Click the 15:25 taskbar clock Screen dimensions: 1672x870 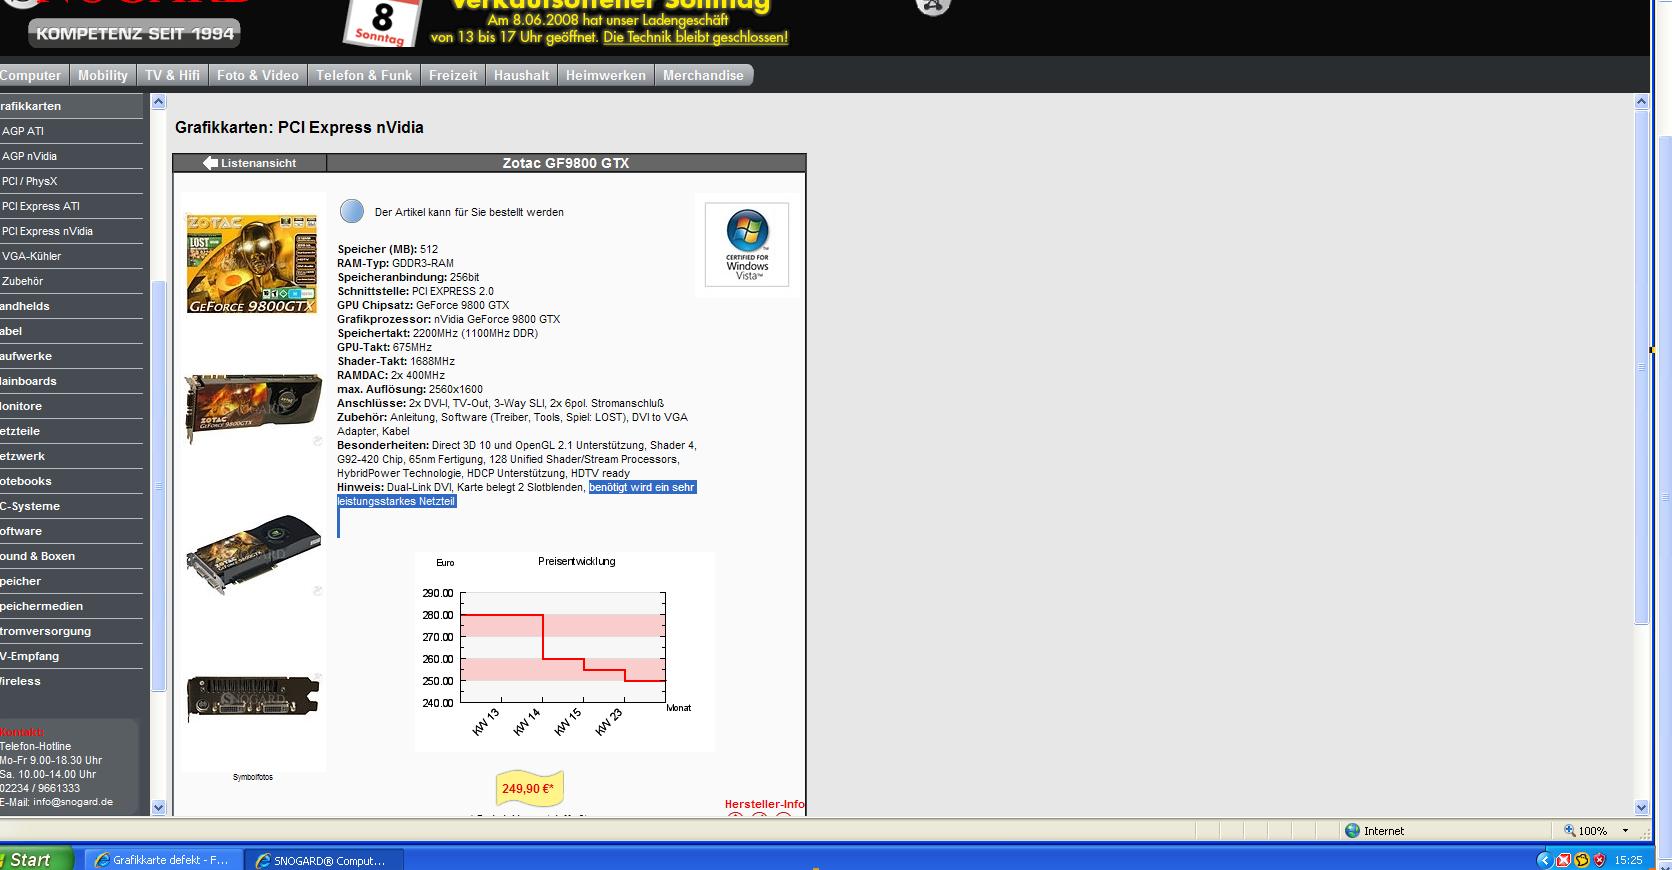1628,860
